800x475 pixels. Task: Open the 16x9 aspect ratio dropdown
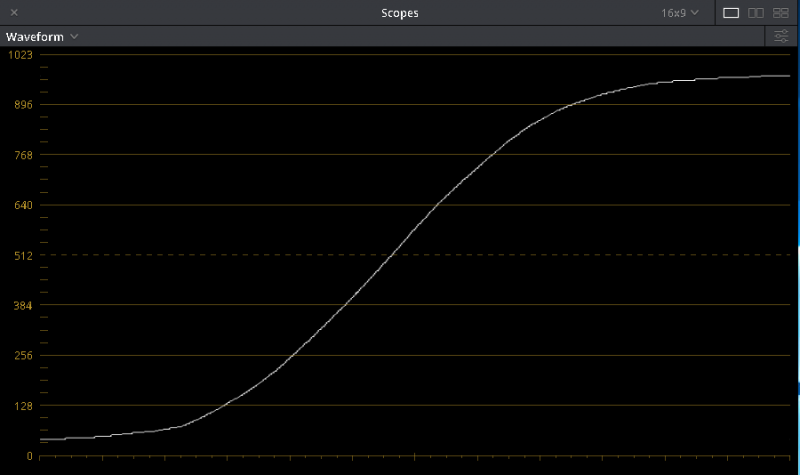click(680, 13)
